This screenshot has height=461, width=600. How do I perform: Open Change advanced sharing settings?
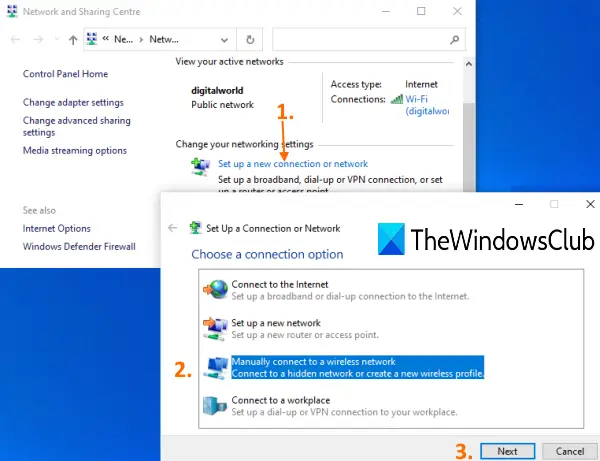pyautogui.click(x=77, y=126)
